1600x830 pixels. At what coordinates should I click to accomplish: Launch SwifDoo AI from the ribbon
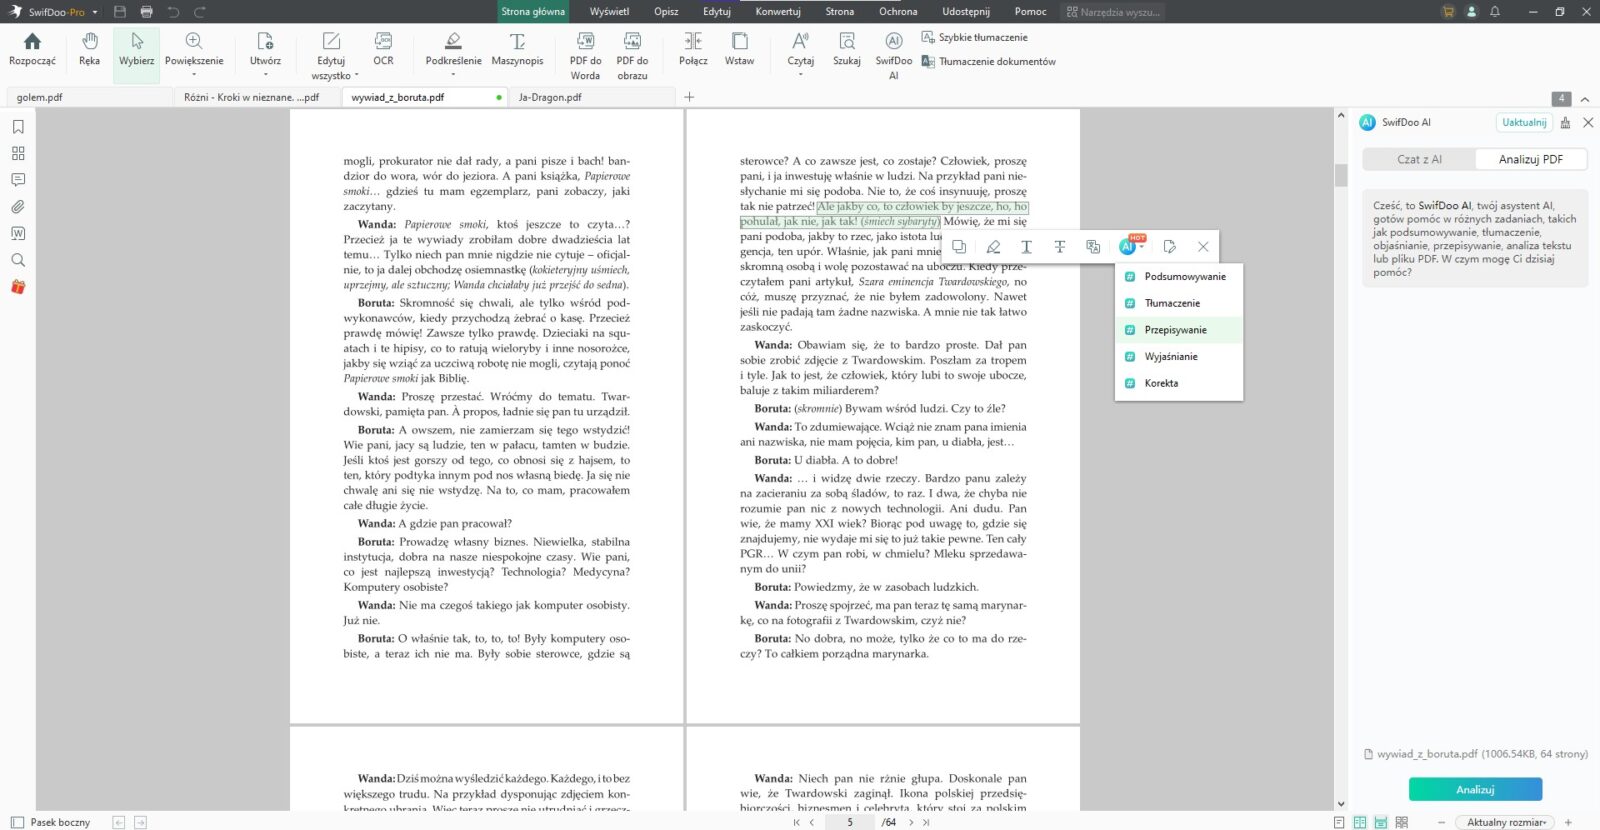(x=893, y=56)
